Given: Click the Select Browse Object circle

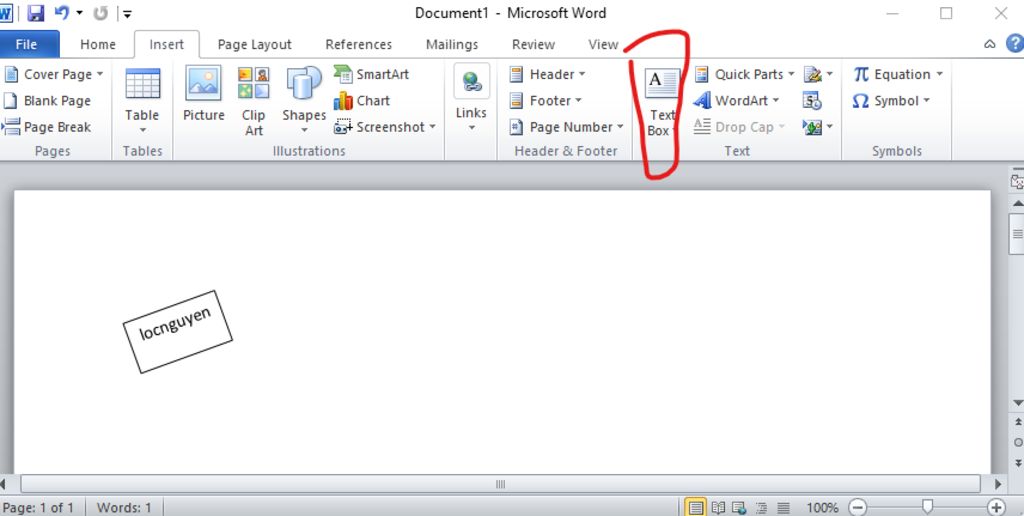Looking at the screenshot, I should tap(1017, 442).
